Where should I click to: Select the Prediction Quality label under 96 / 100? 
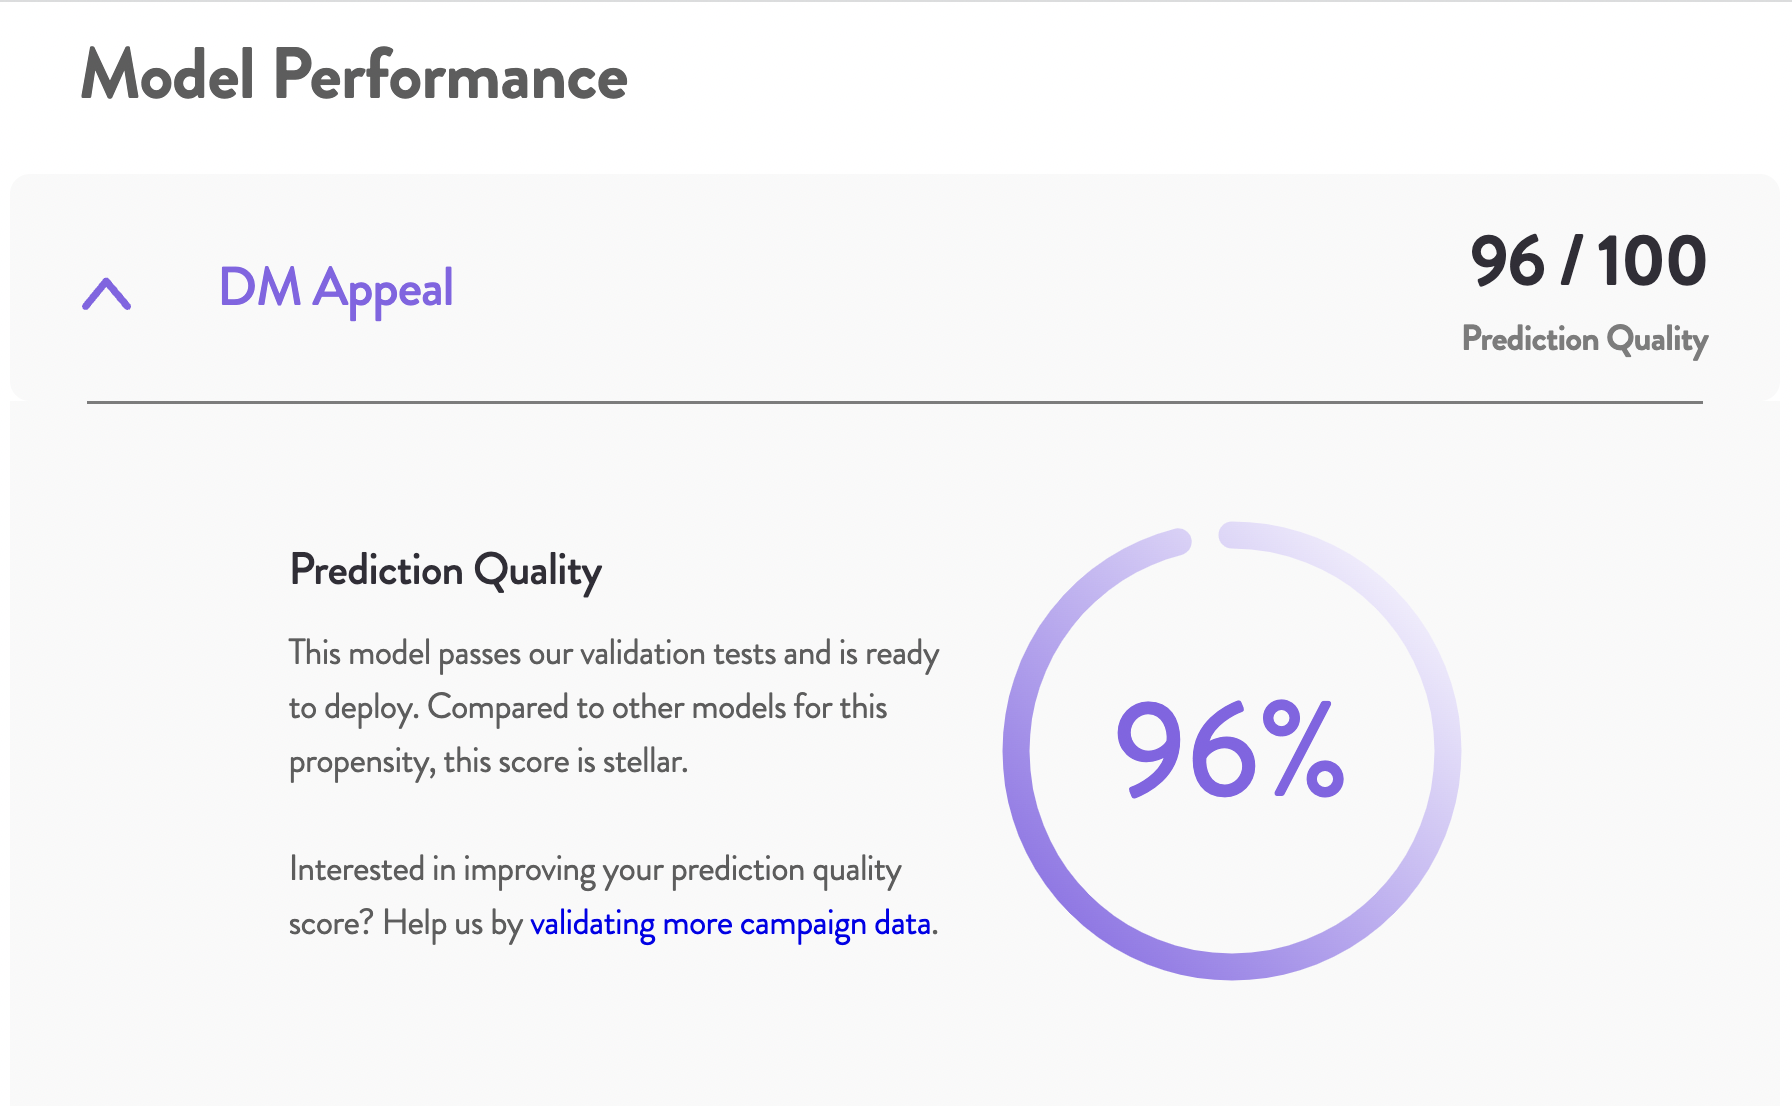pyautogui.click(x=1585, y=339)
